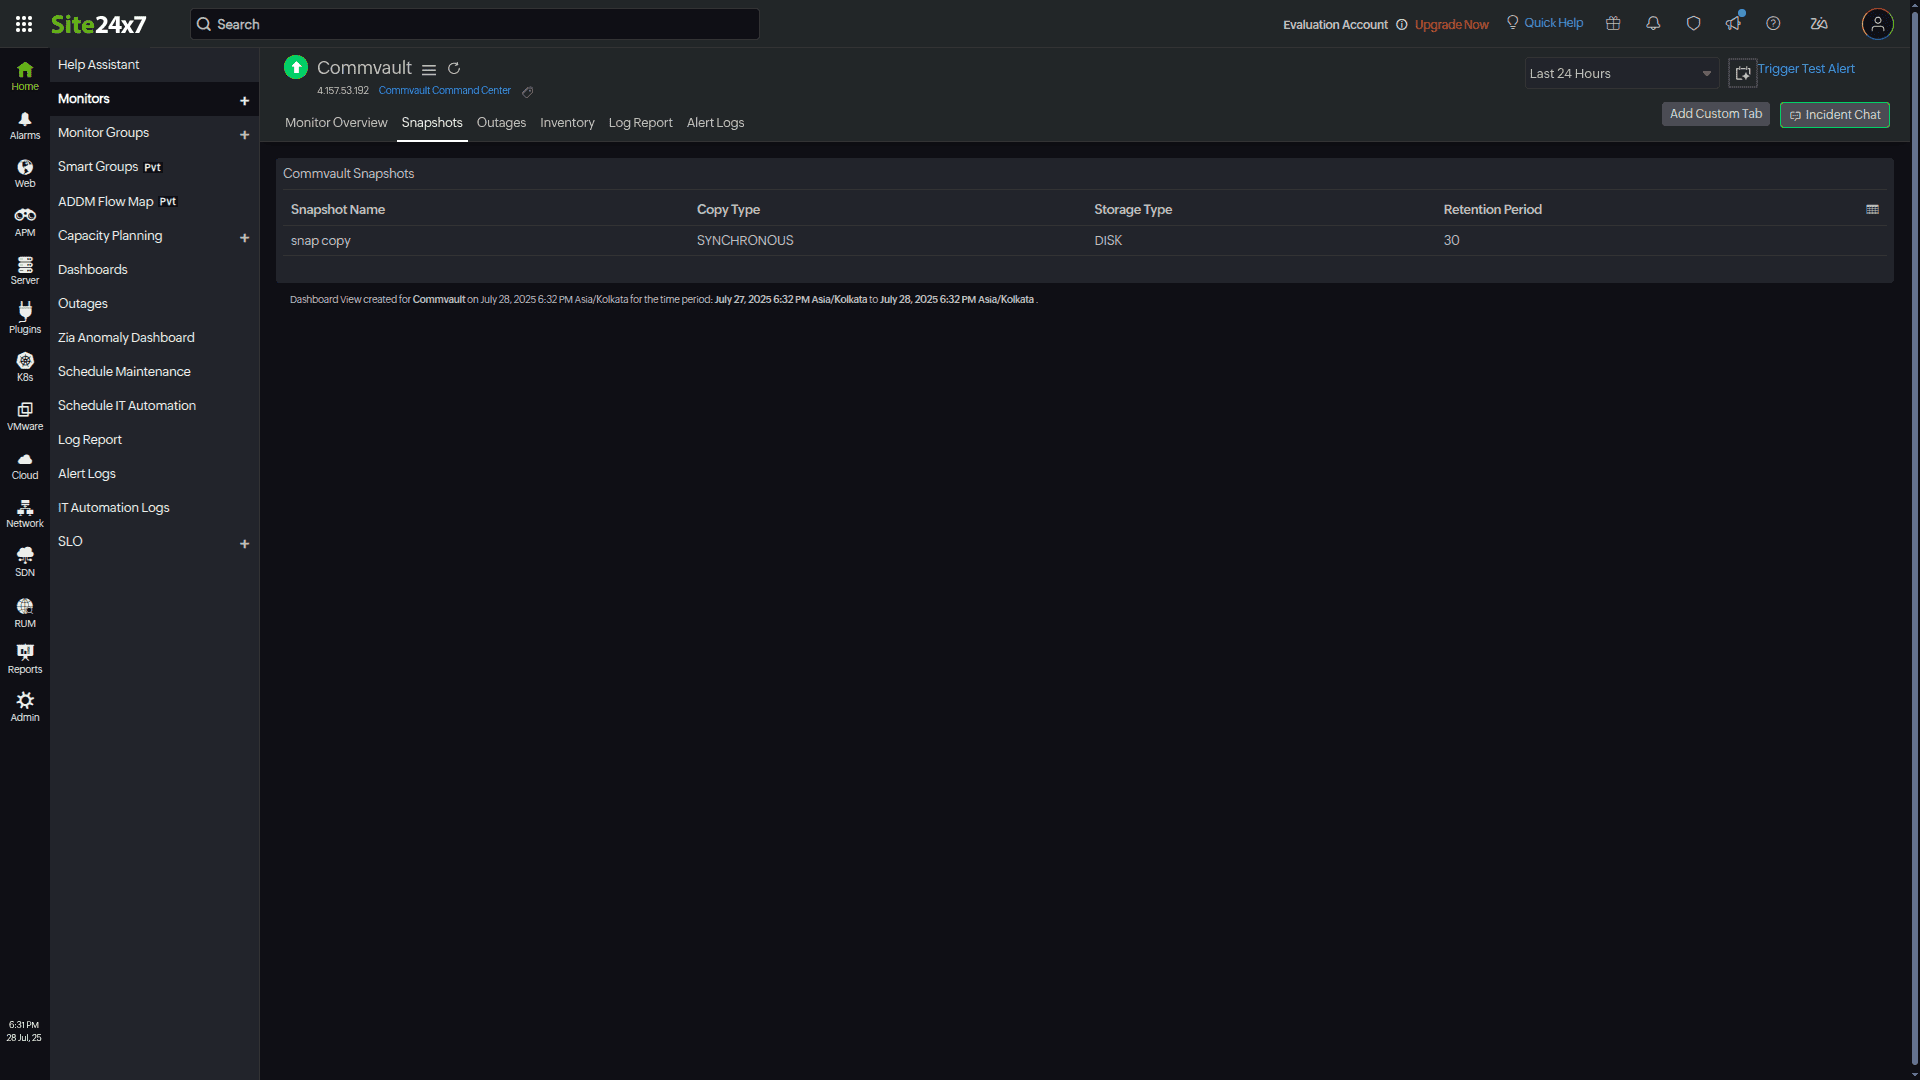This screenshot has width=1920, height=1080.
Task: Click the app launcher grid icon
Action: pyautogui.click(x=24, y=24)
